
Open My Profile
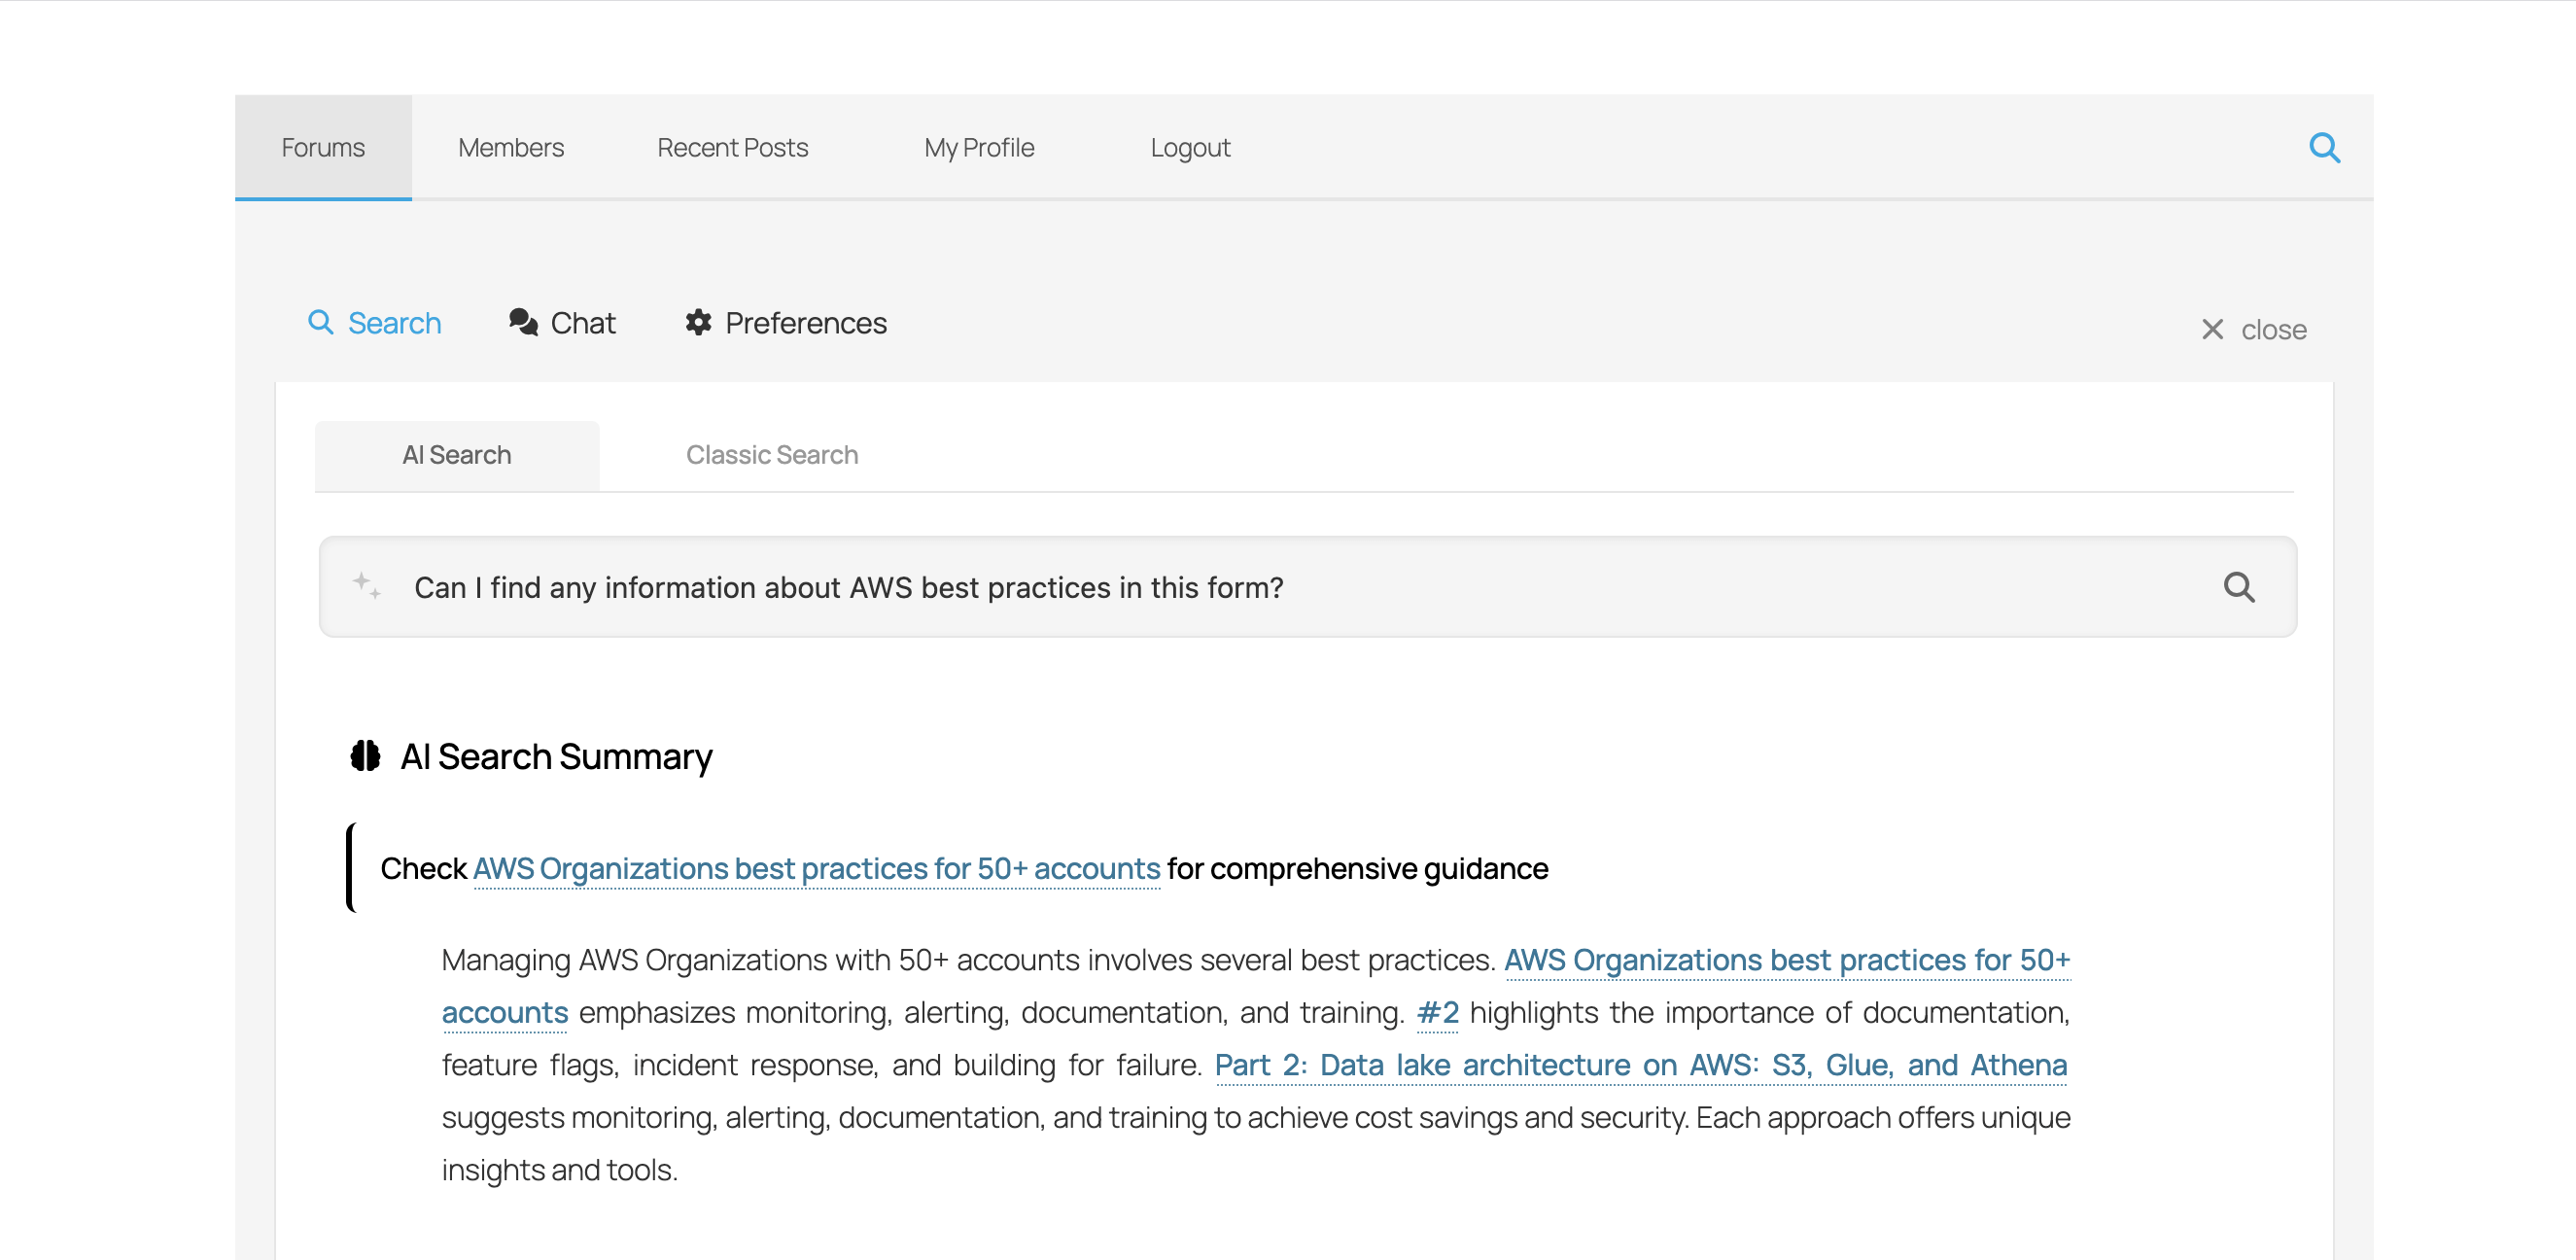click(978, 147)
